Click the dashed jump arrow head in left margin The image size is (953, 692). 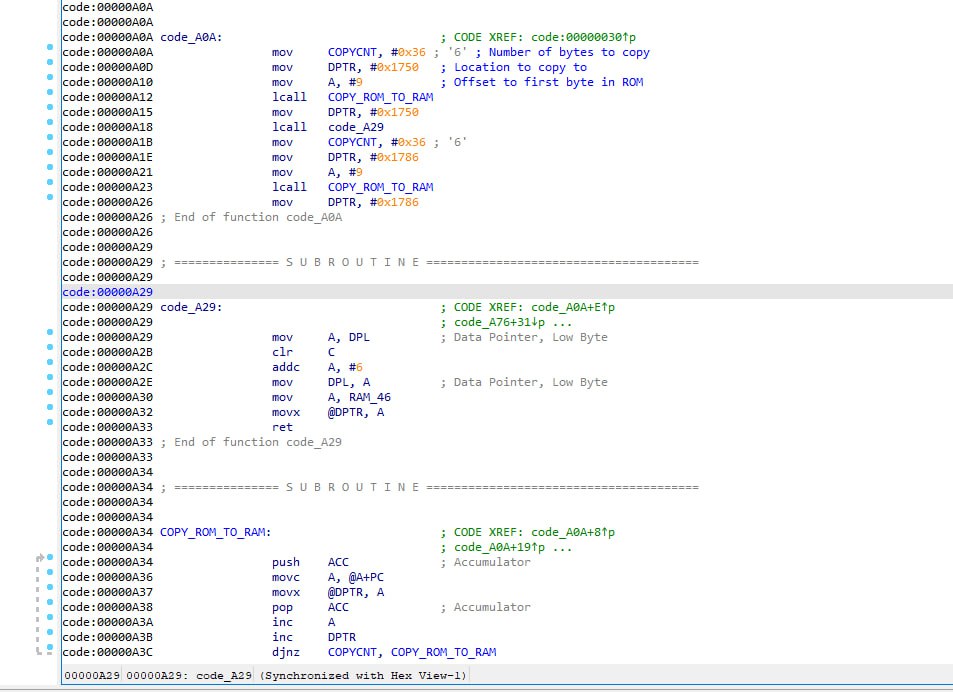pos(41,557)
